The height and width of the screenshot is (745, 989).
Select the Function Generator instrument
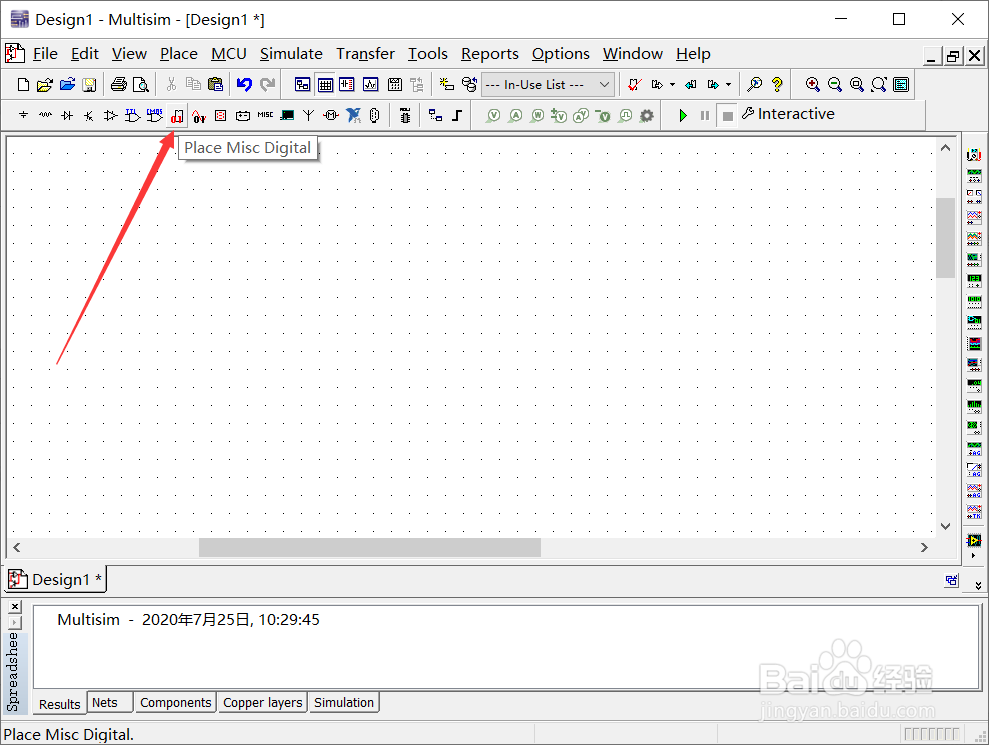(974, 175)
